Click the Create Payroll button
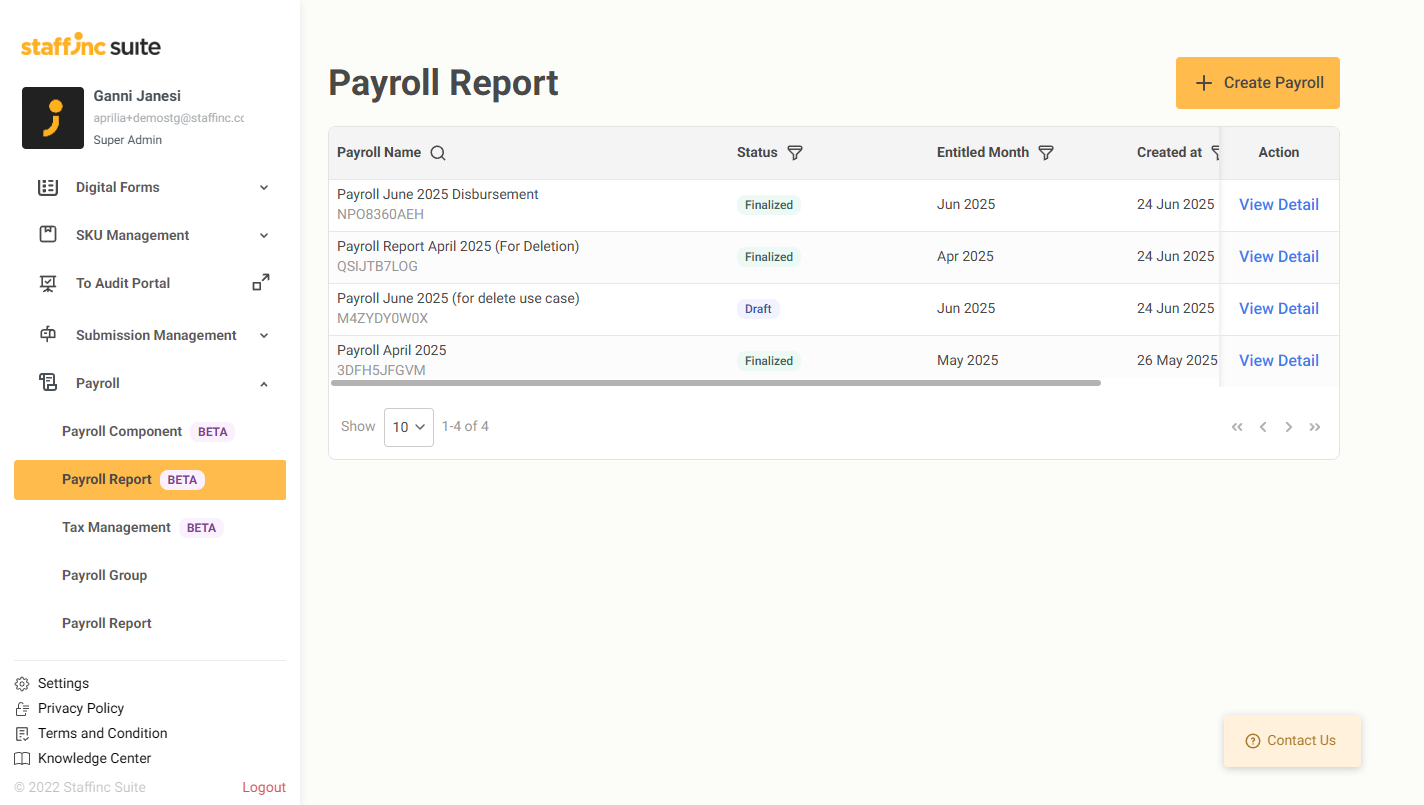 [1257, 83]
